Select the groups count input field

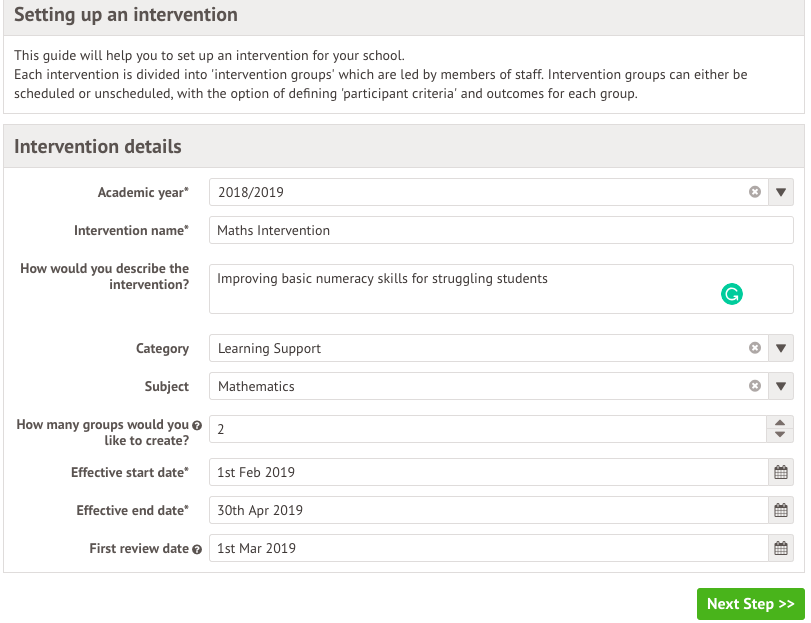click(x=488, y=429)
